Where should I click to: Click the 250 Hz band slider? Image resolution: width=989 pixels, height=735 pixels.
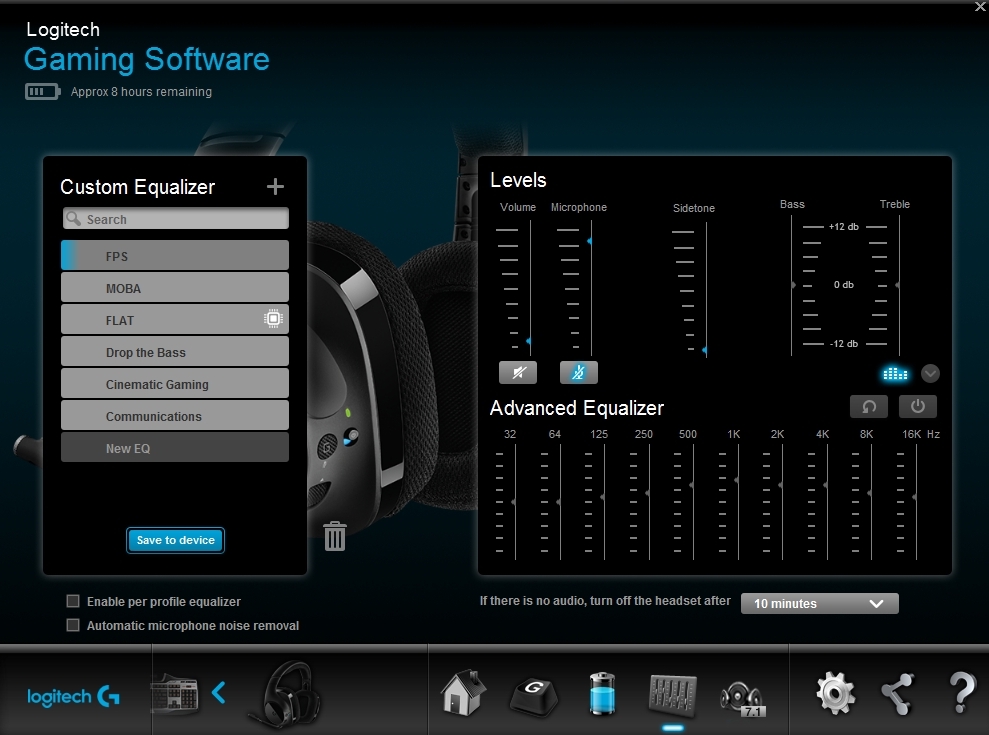click(x=648, y=493)
